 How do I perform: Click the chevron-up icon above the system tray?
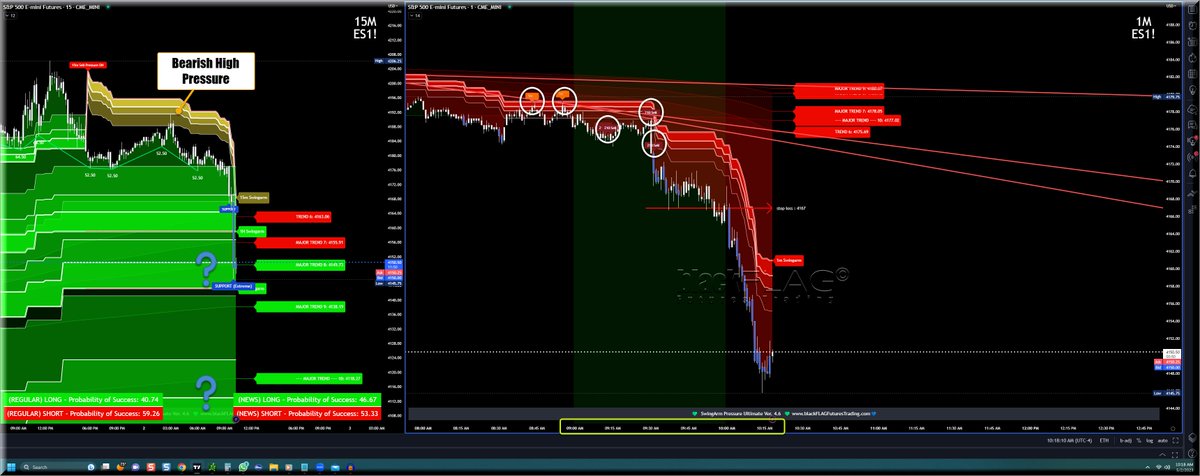click(1162, 455)
